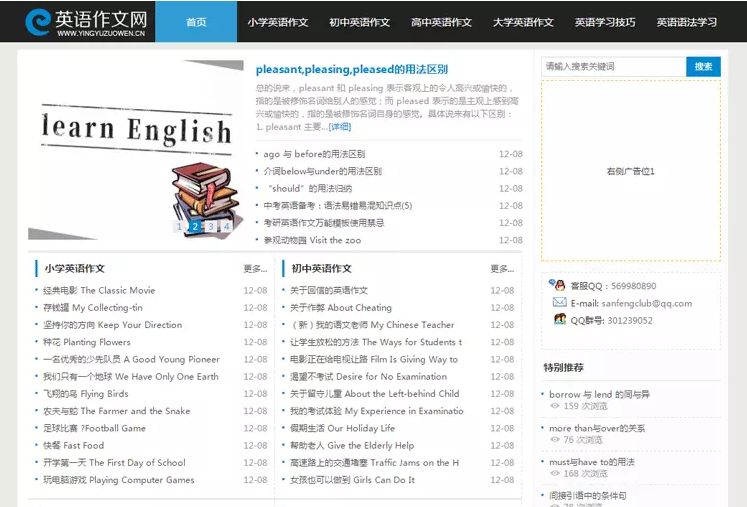747x507 pixels.
Task: Click the 英语作文网 site logo
Action: coord(86,22)
